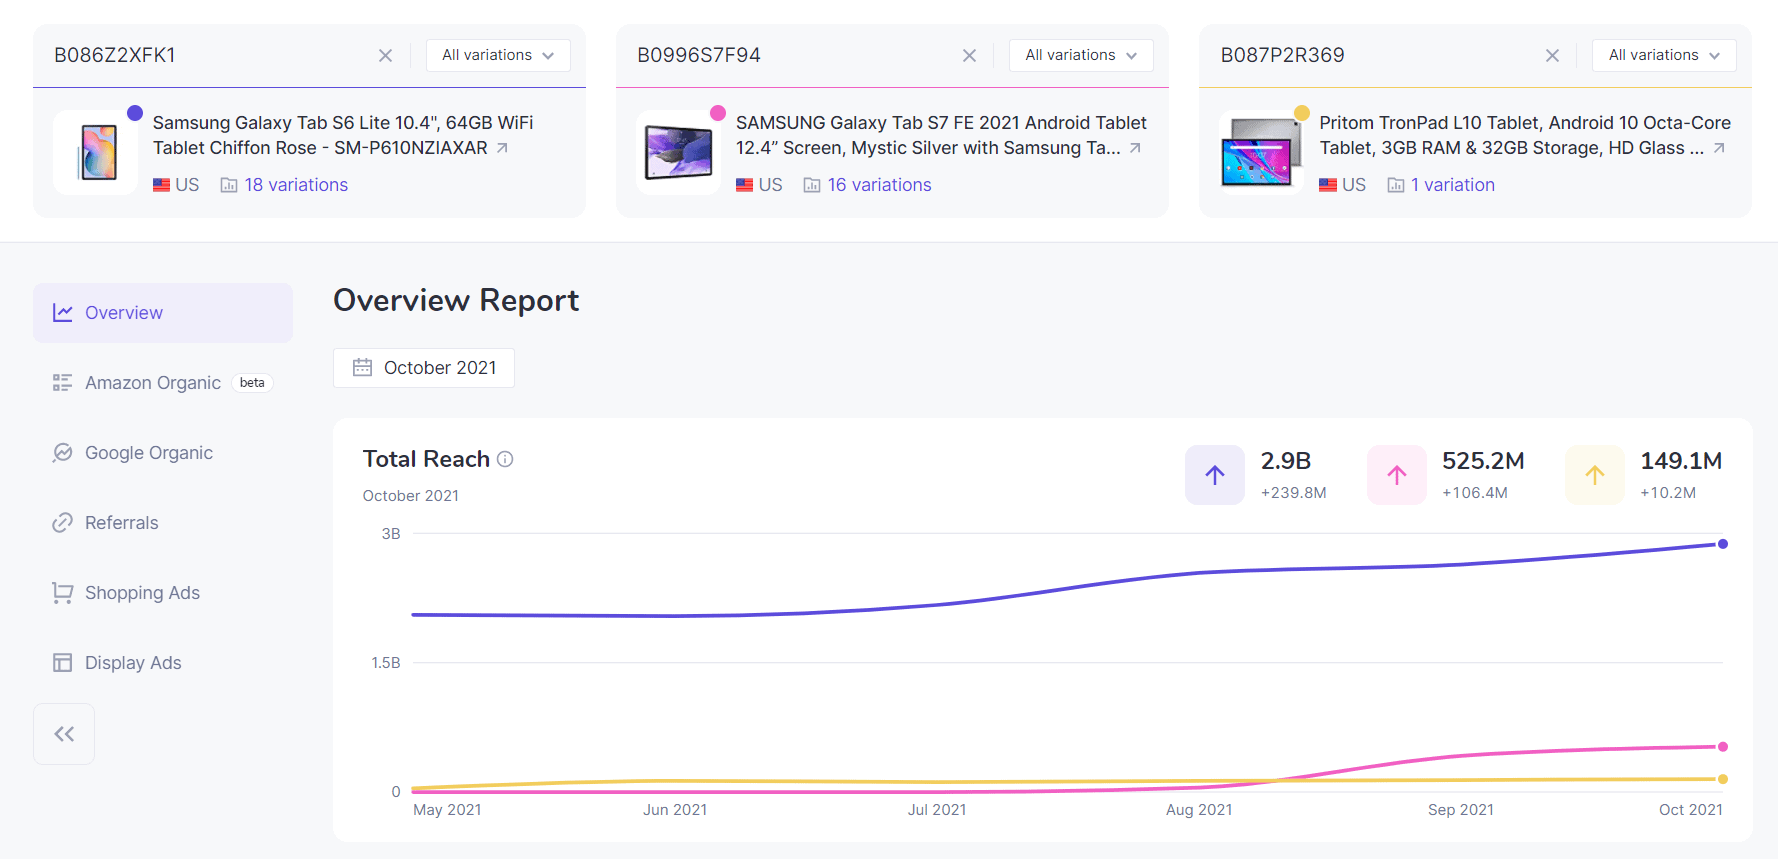The width and height of the screenshot is (1778, 859).
Task: Click the pink line endpoint at Oct 2021
Action: point(1723,747)
